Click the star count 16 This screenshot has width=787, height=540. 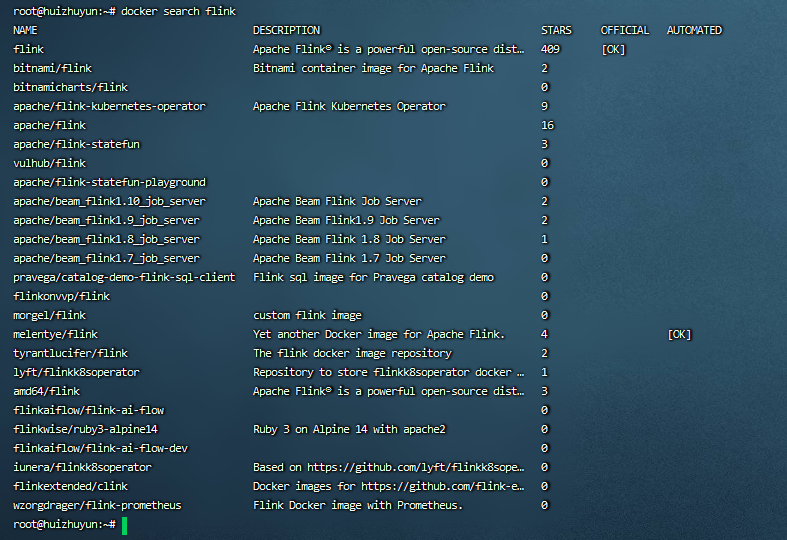point(547,125)
